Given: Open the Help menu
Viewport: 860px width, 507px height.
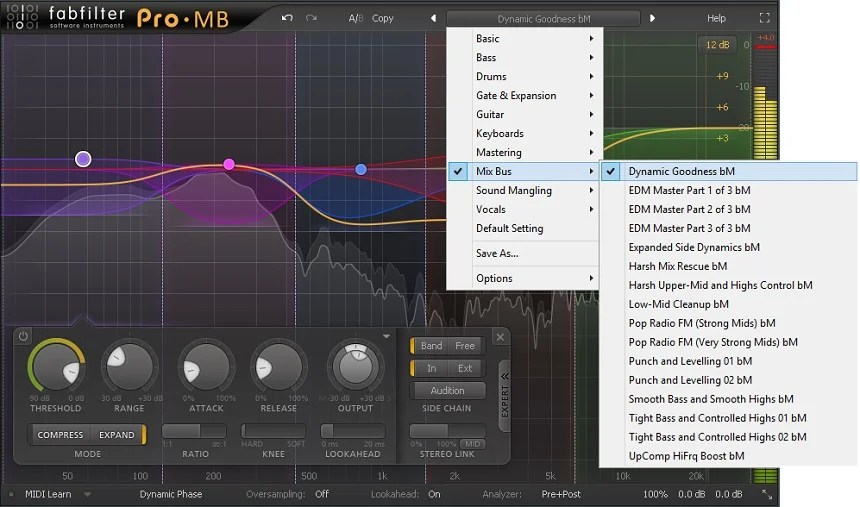Looking at the screenshot, I should click(x=716, y=18).
